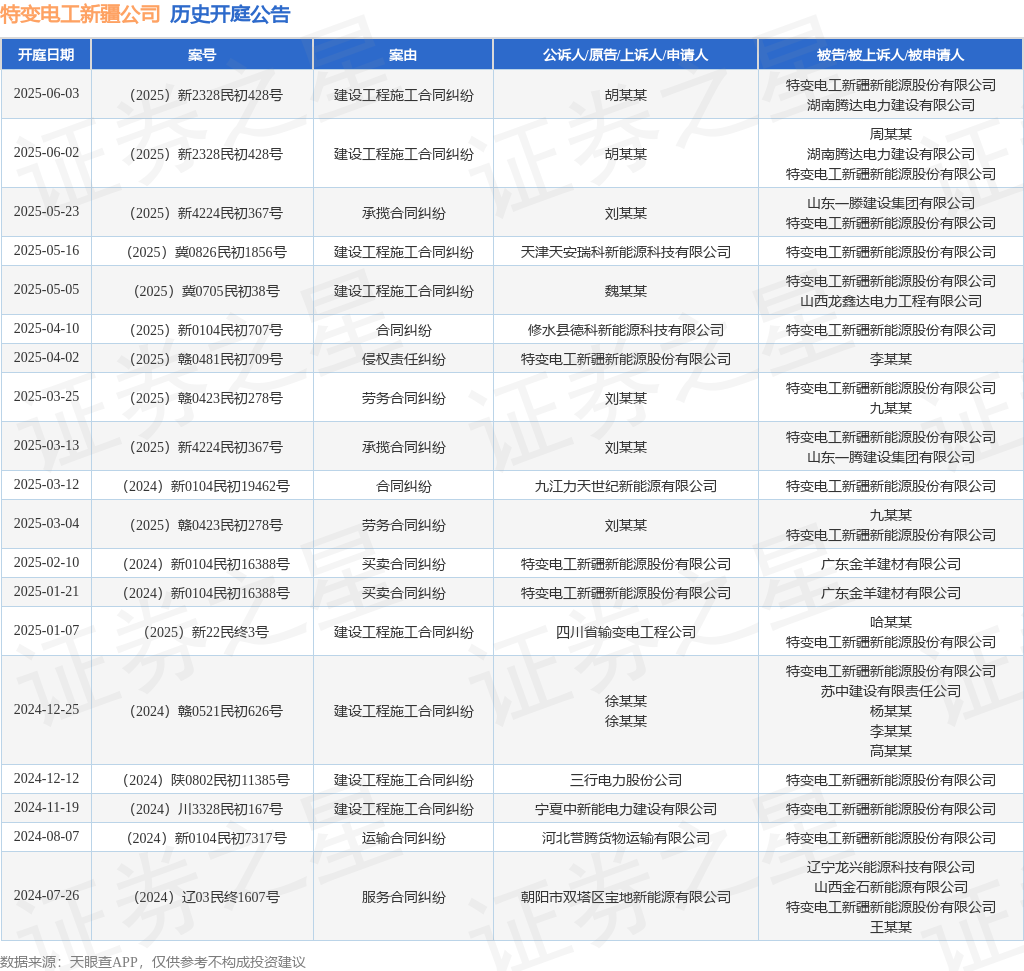Click defendant 苏中建设有限责任公司
The height and width of the screenshot is (971, 1024).
891,691
